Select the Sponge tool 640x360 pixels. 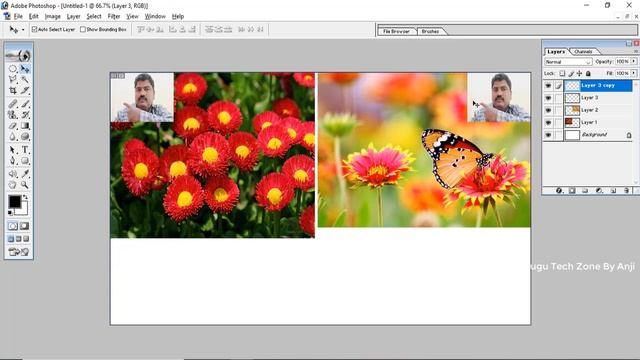tap(25, 136)
